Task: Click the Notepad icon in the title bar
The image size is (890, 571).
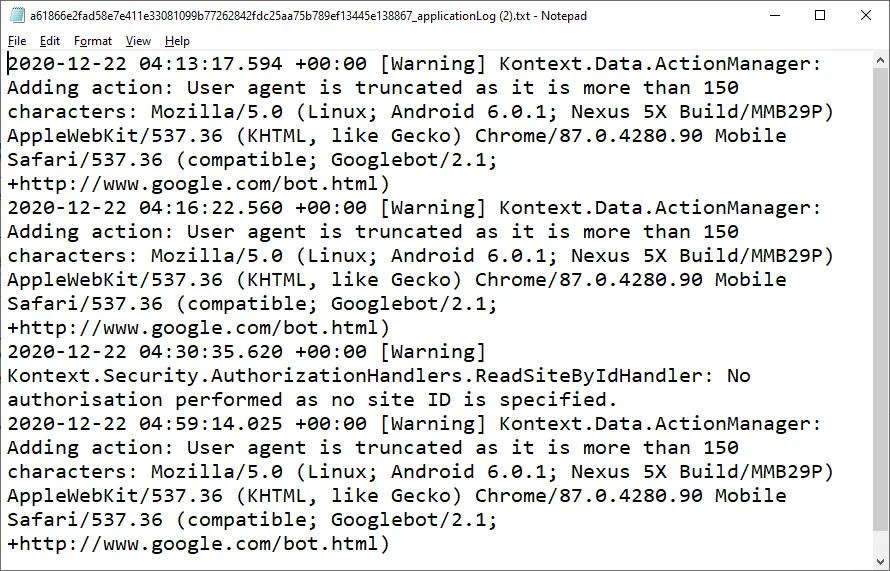Action: (x=16, y=15)
